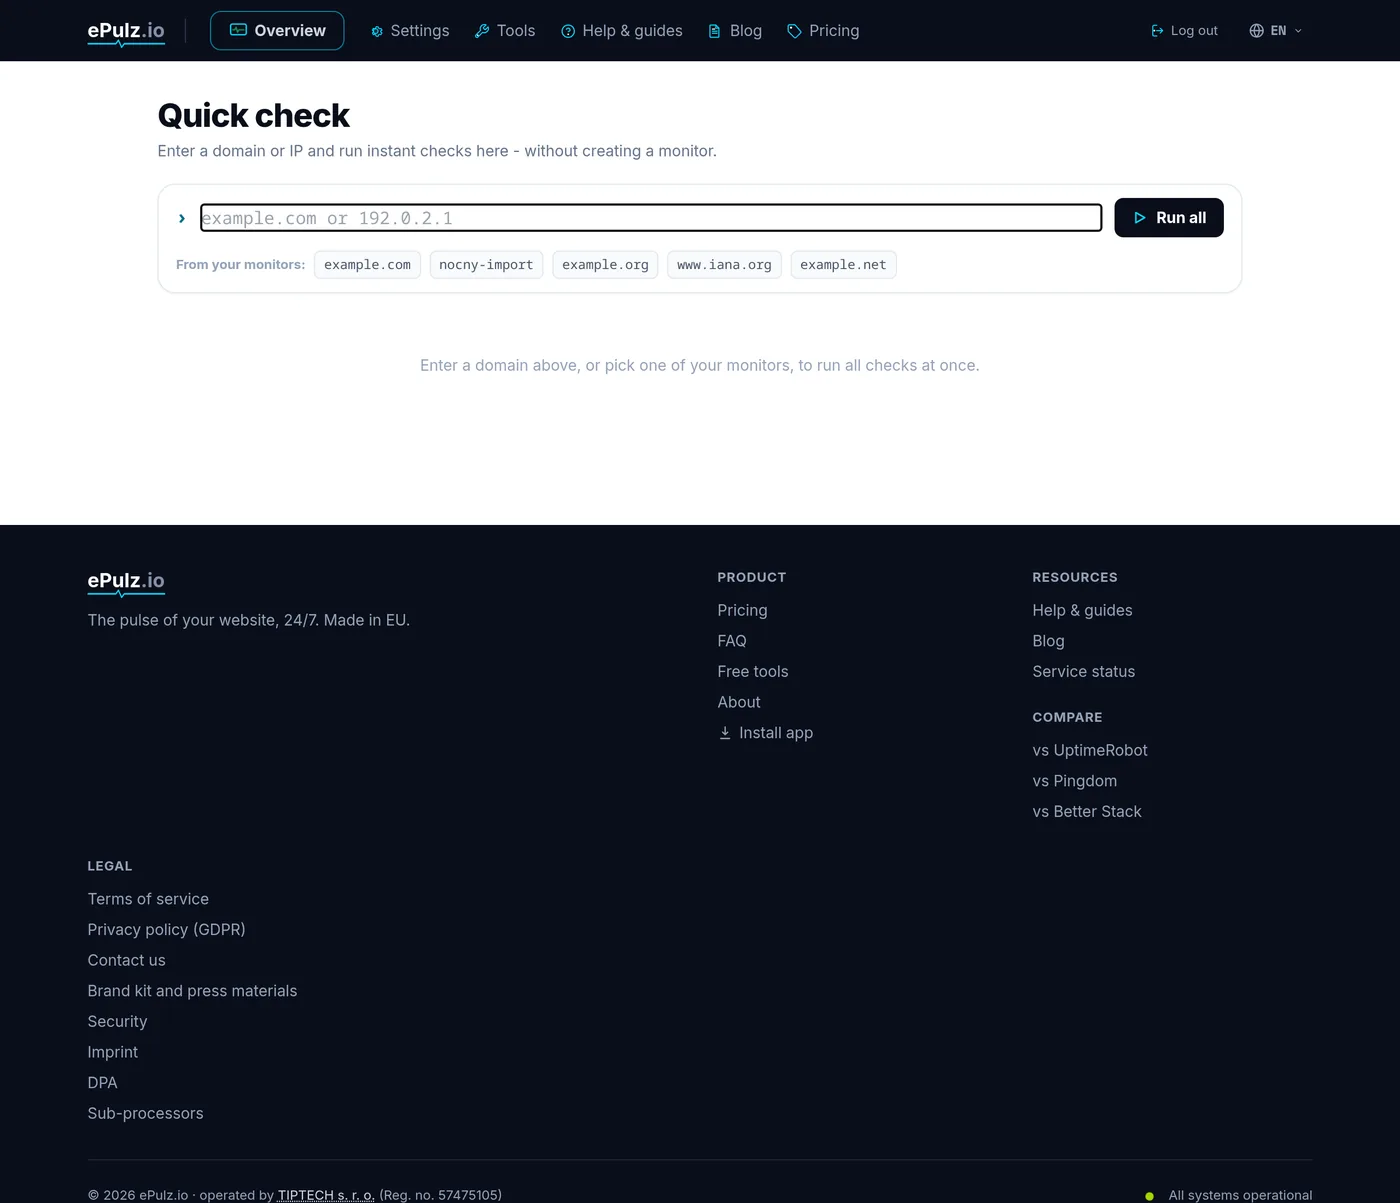This screenshot has width=1400, height=1203.
Task: Open Terms of service link
Action: [x=148, y=899]
